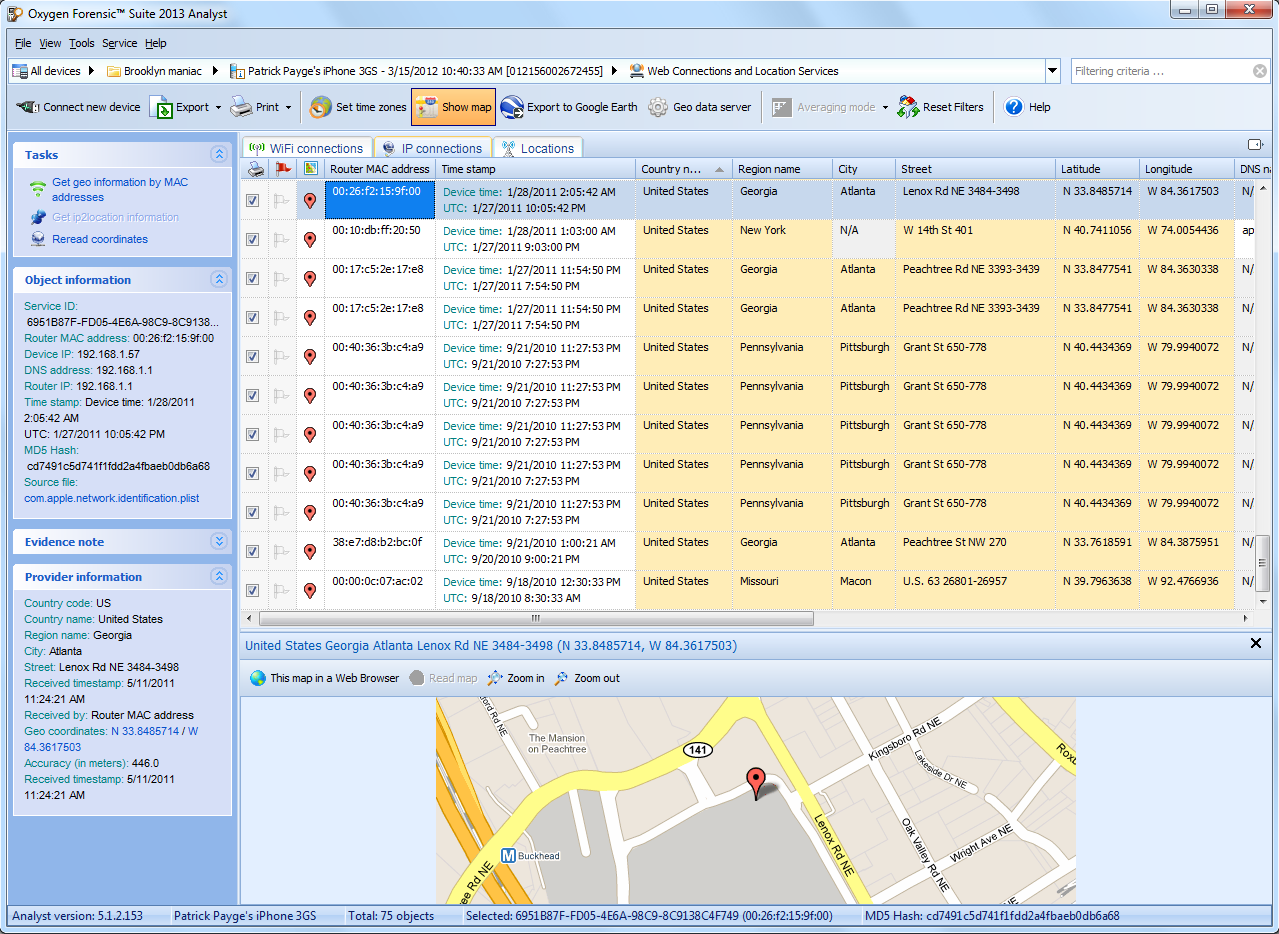1279x934 pixels.
Task: Click Get geo information by MAC addresses
Action: tap(120, 190)
